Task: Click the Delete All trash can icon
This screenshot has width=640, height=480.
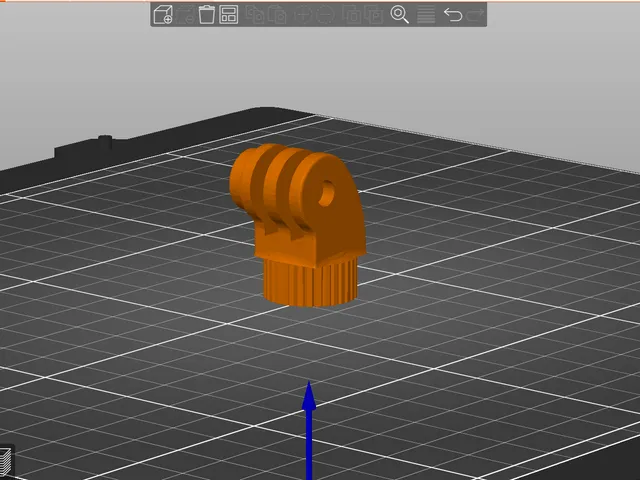Action: [x=207, y=15]
